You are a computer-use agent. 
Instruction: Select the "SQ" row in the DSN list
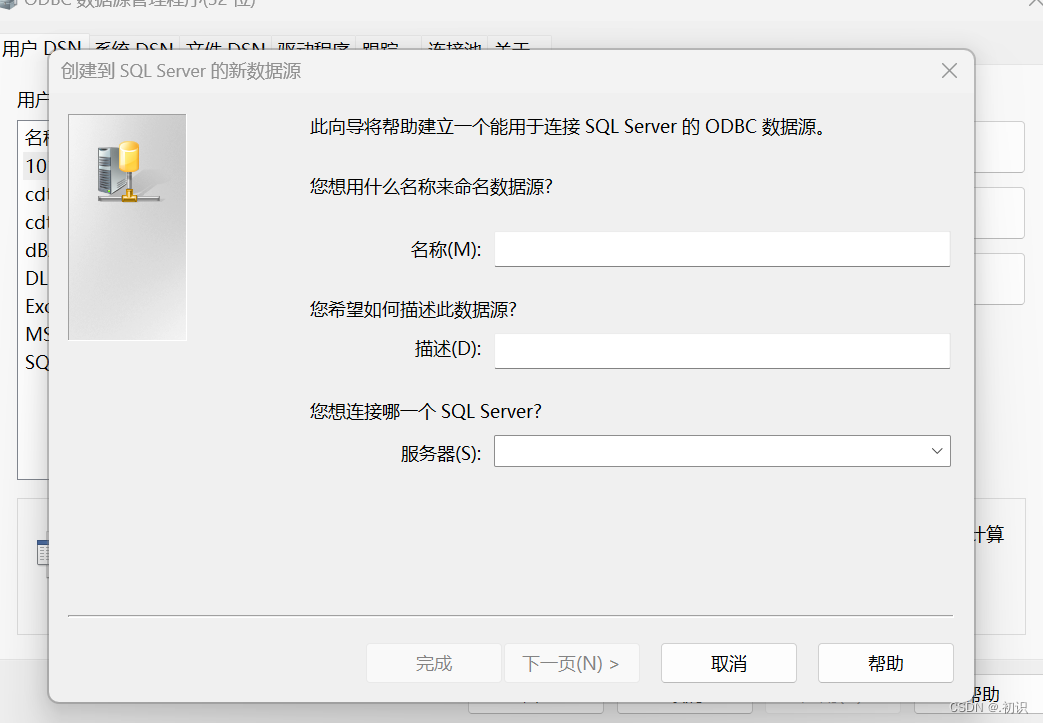(x=36, y=362)
